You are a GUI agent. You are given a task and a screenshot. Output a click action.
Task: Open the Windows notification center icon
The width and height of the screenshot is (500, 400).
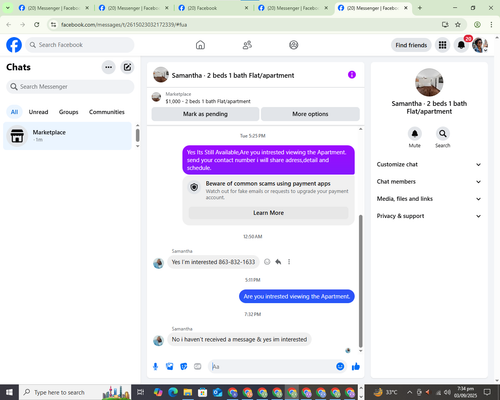487,392
